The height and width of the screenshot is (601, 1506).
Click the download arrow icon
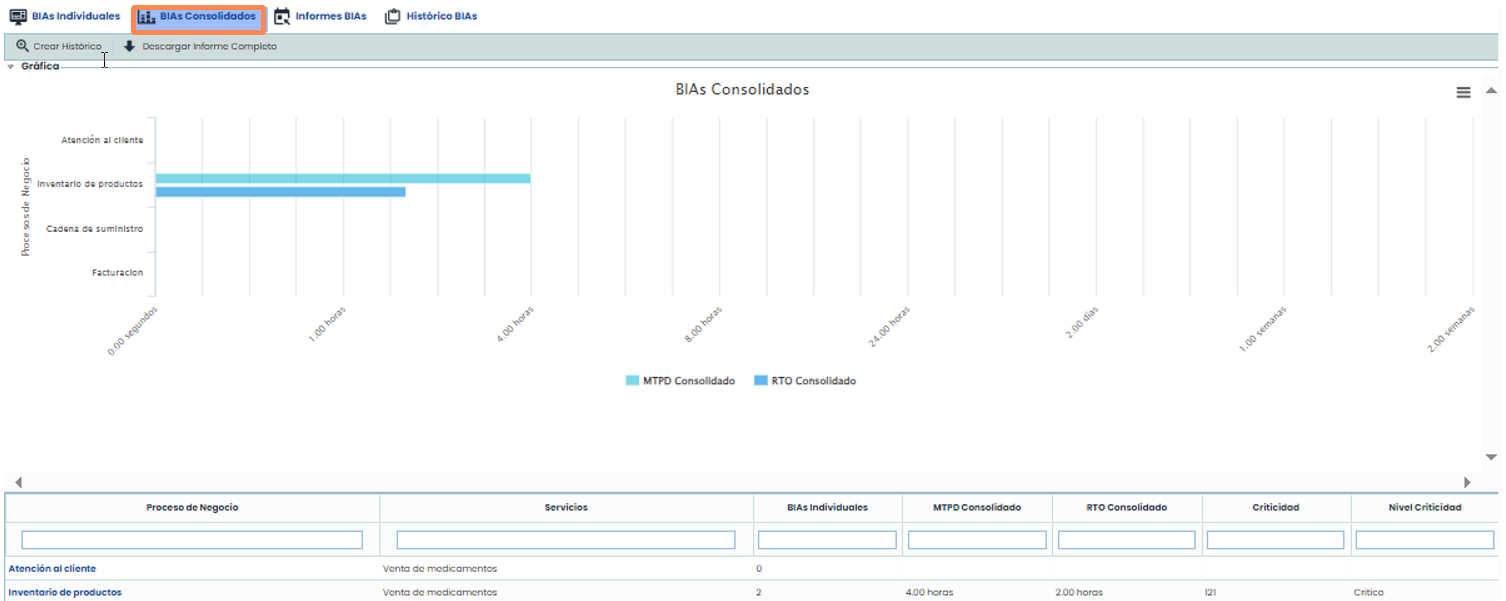click(129, 47)
